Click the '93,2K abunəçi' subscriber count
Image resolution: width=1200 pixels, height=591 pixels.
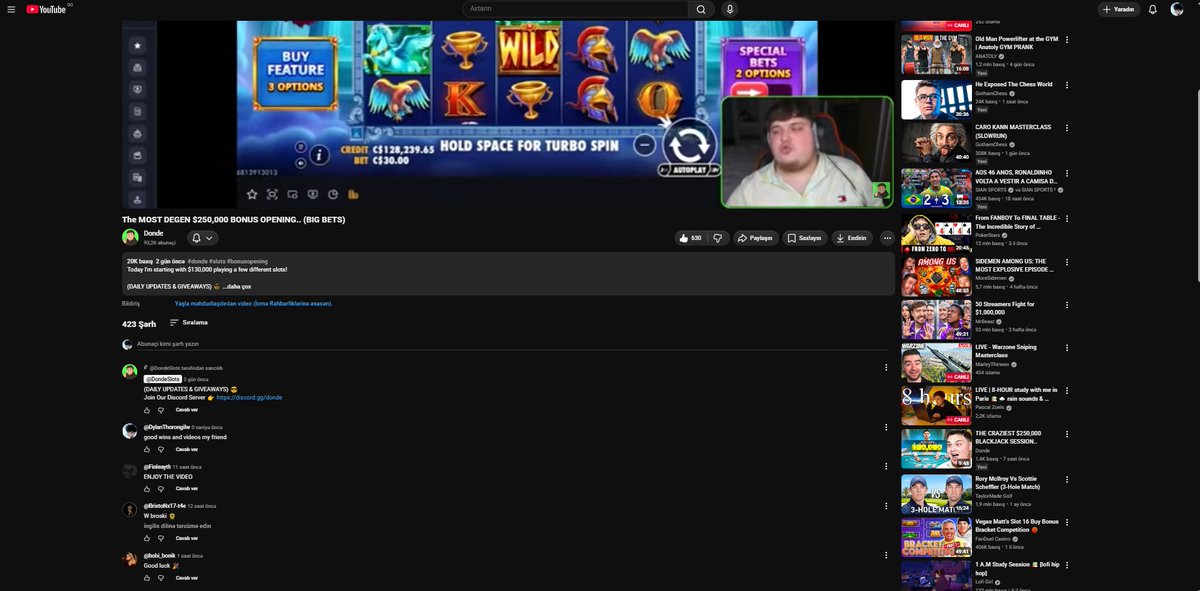[160, 243]
